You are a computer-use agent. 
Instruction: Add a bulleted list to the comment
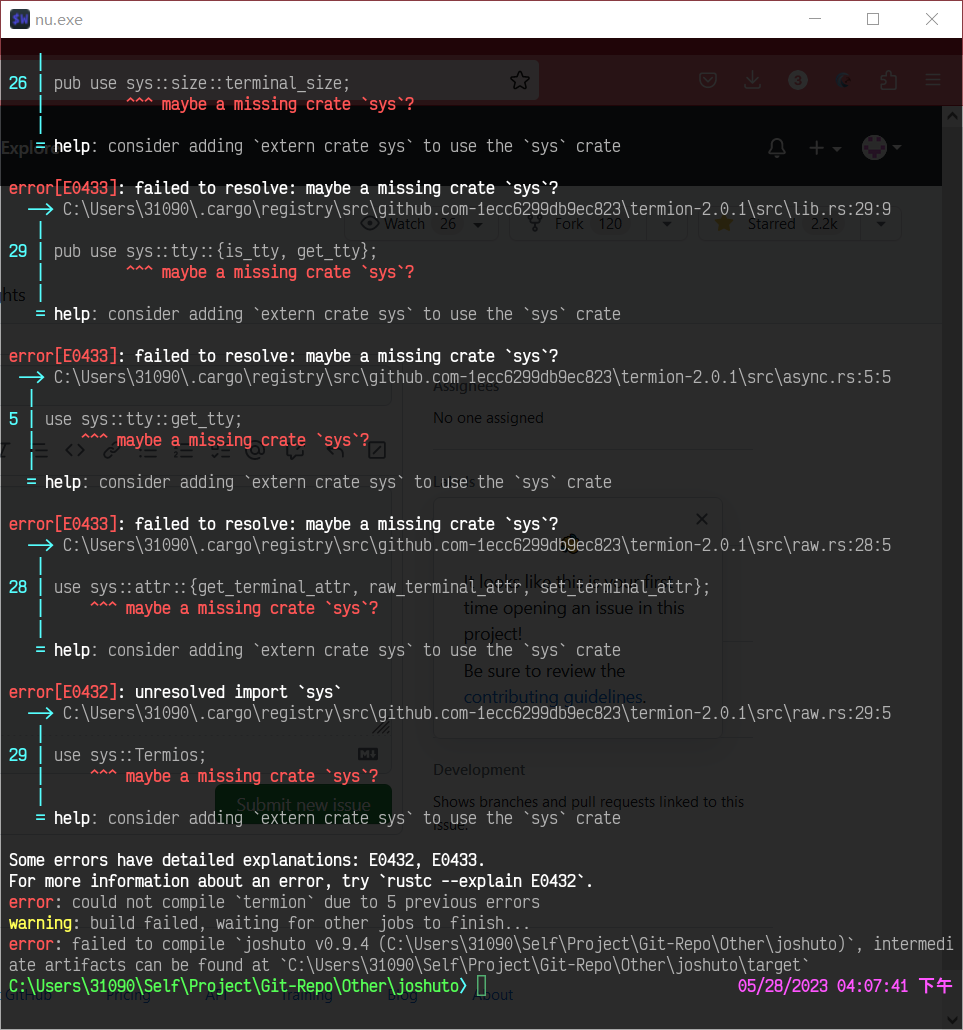click(148, 450)
